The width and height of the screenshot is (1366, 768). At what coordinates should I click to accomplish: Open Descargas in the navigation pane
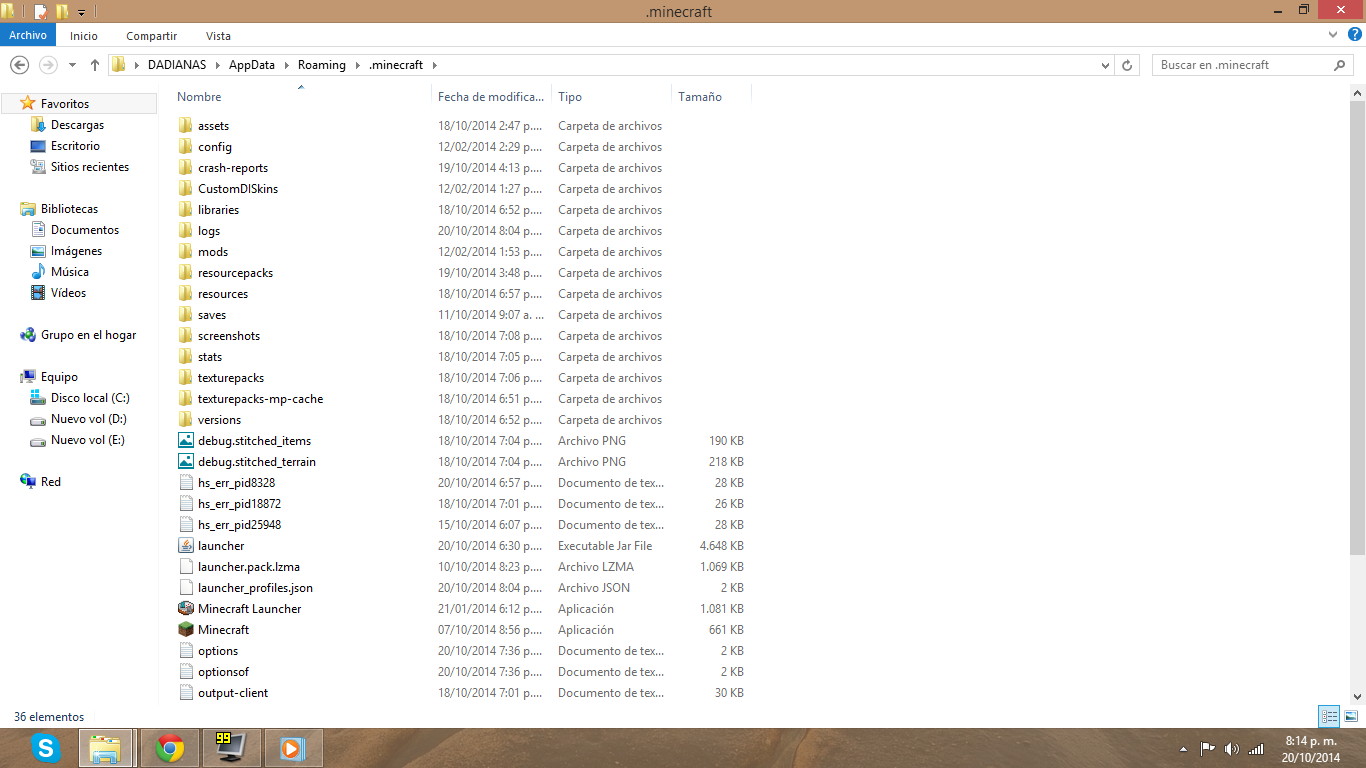click(77, 125)
